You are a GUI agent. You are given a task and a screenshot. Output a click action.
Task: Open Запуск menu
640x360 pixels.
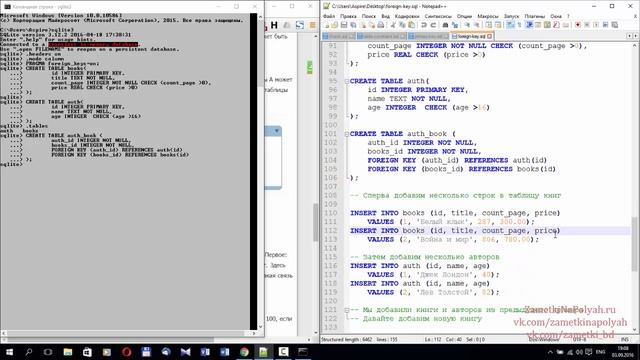click(x=511, y=16)
